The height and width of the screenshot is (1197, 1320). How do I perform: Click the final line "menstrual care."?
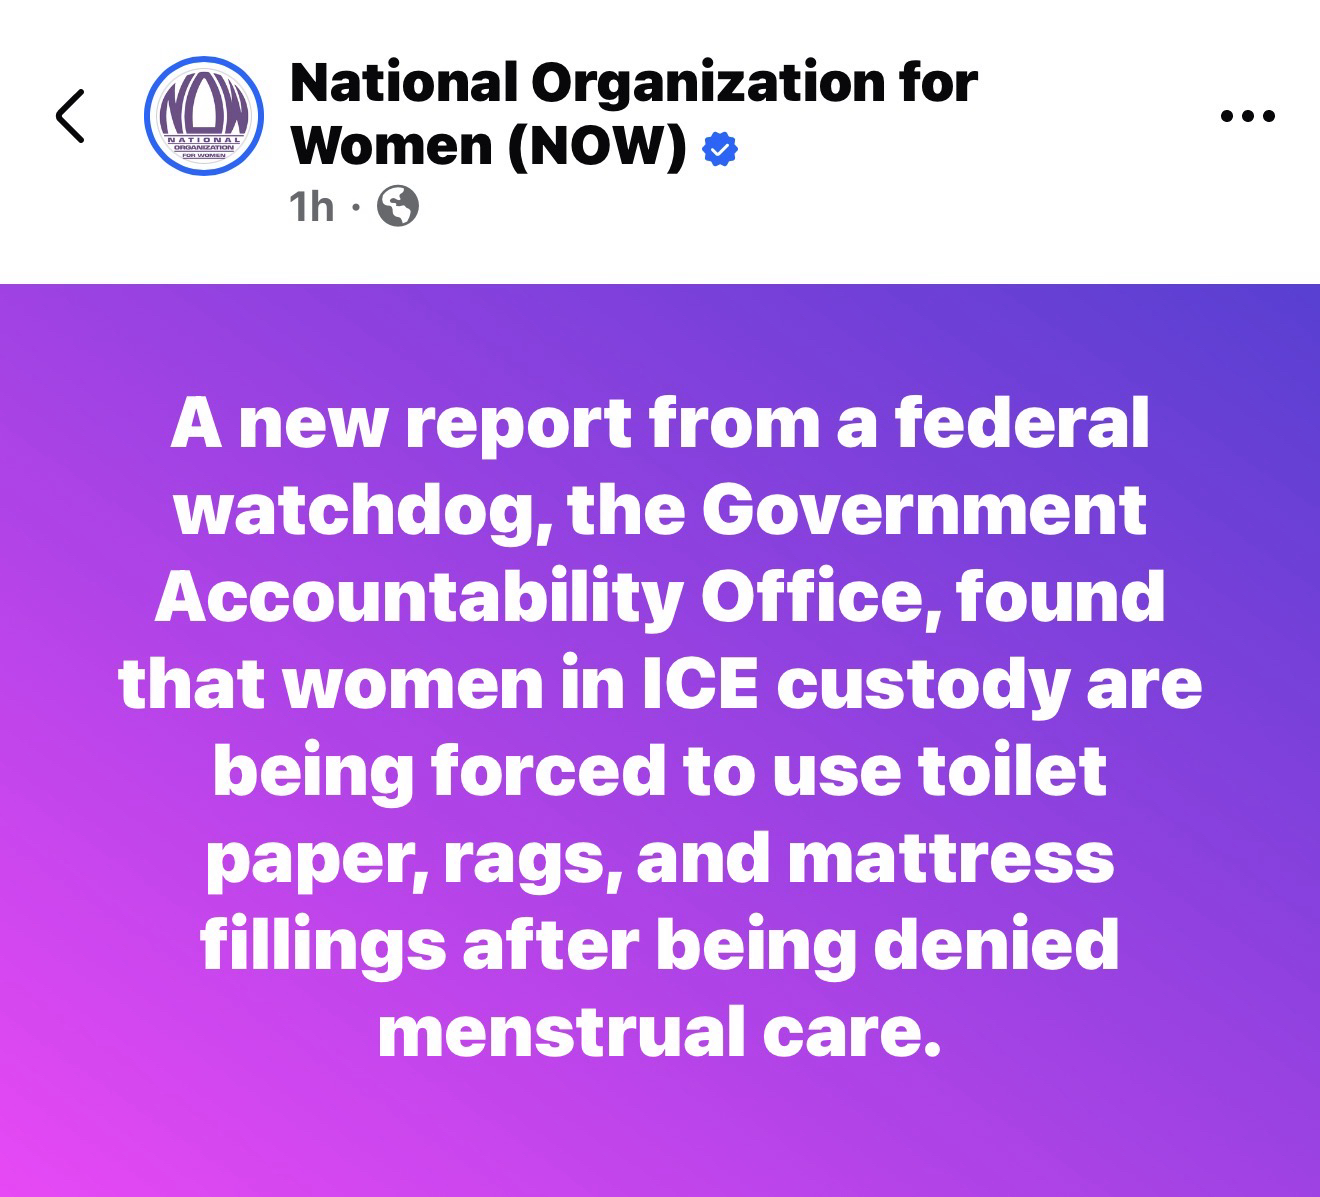[x=660, y=1032]
